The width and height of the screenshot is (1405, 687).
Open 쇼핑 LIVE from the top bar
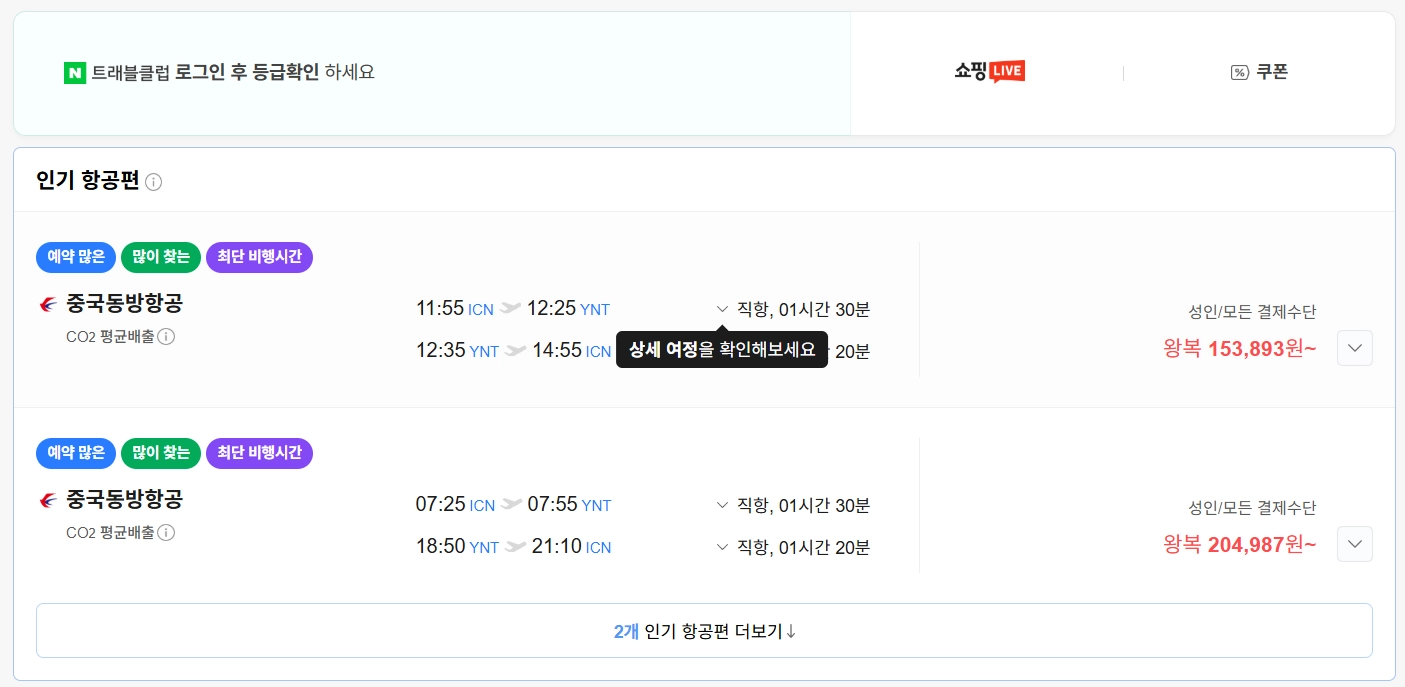[988, 71]
